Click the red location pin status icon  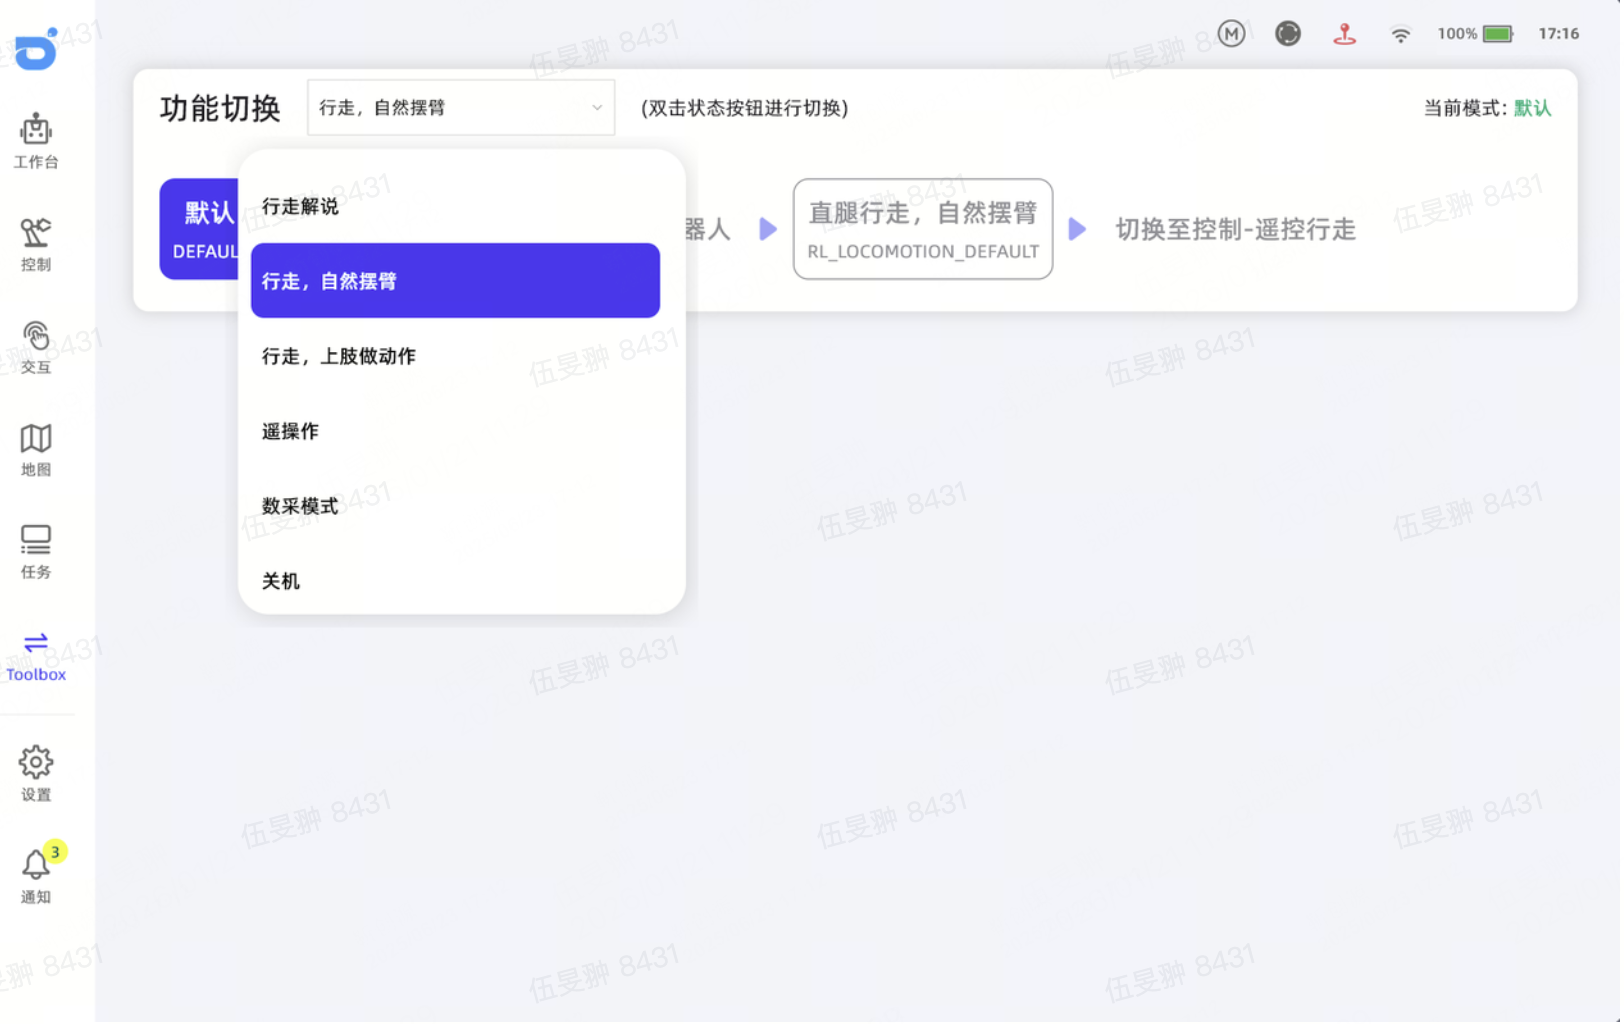1345,33
